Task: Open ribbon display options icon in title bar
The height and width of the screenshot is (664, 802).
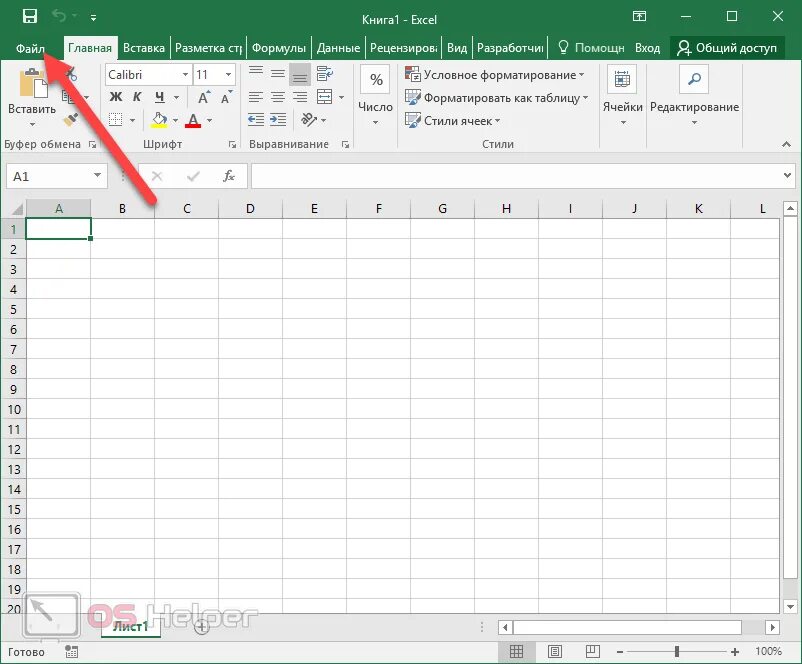Action: (639, 16)
